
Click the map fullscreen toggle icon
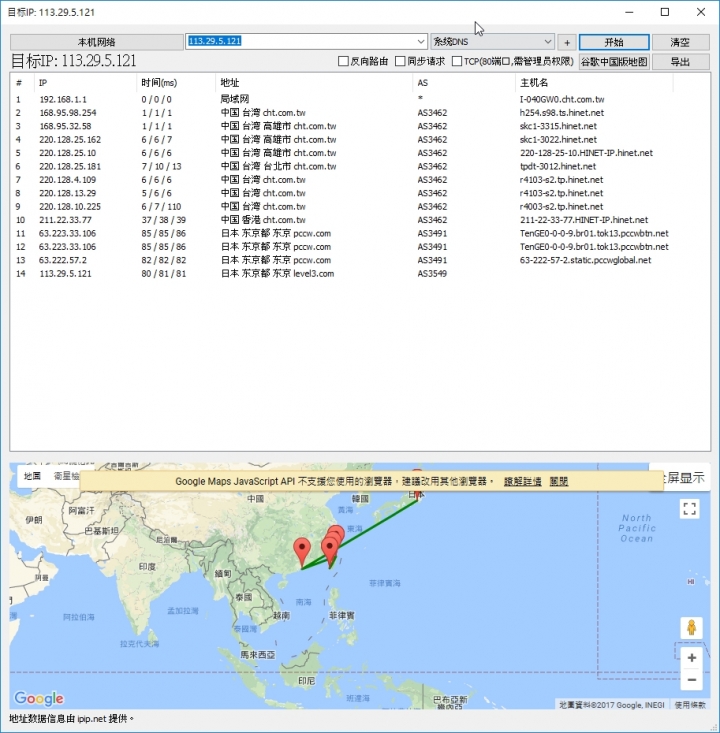689,509
